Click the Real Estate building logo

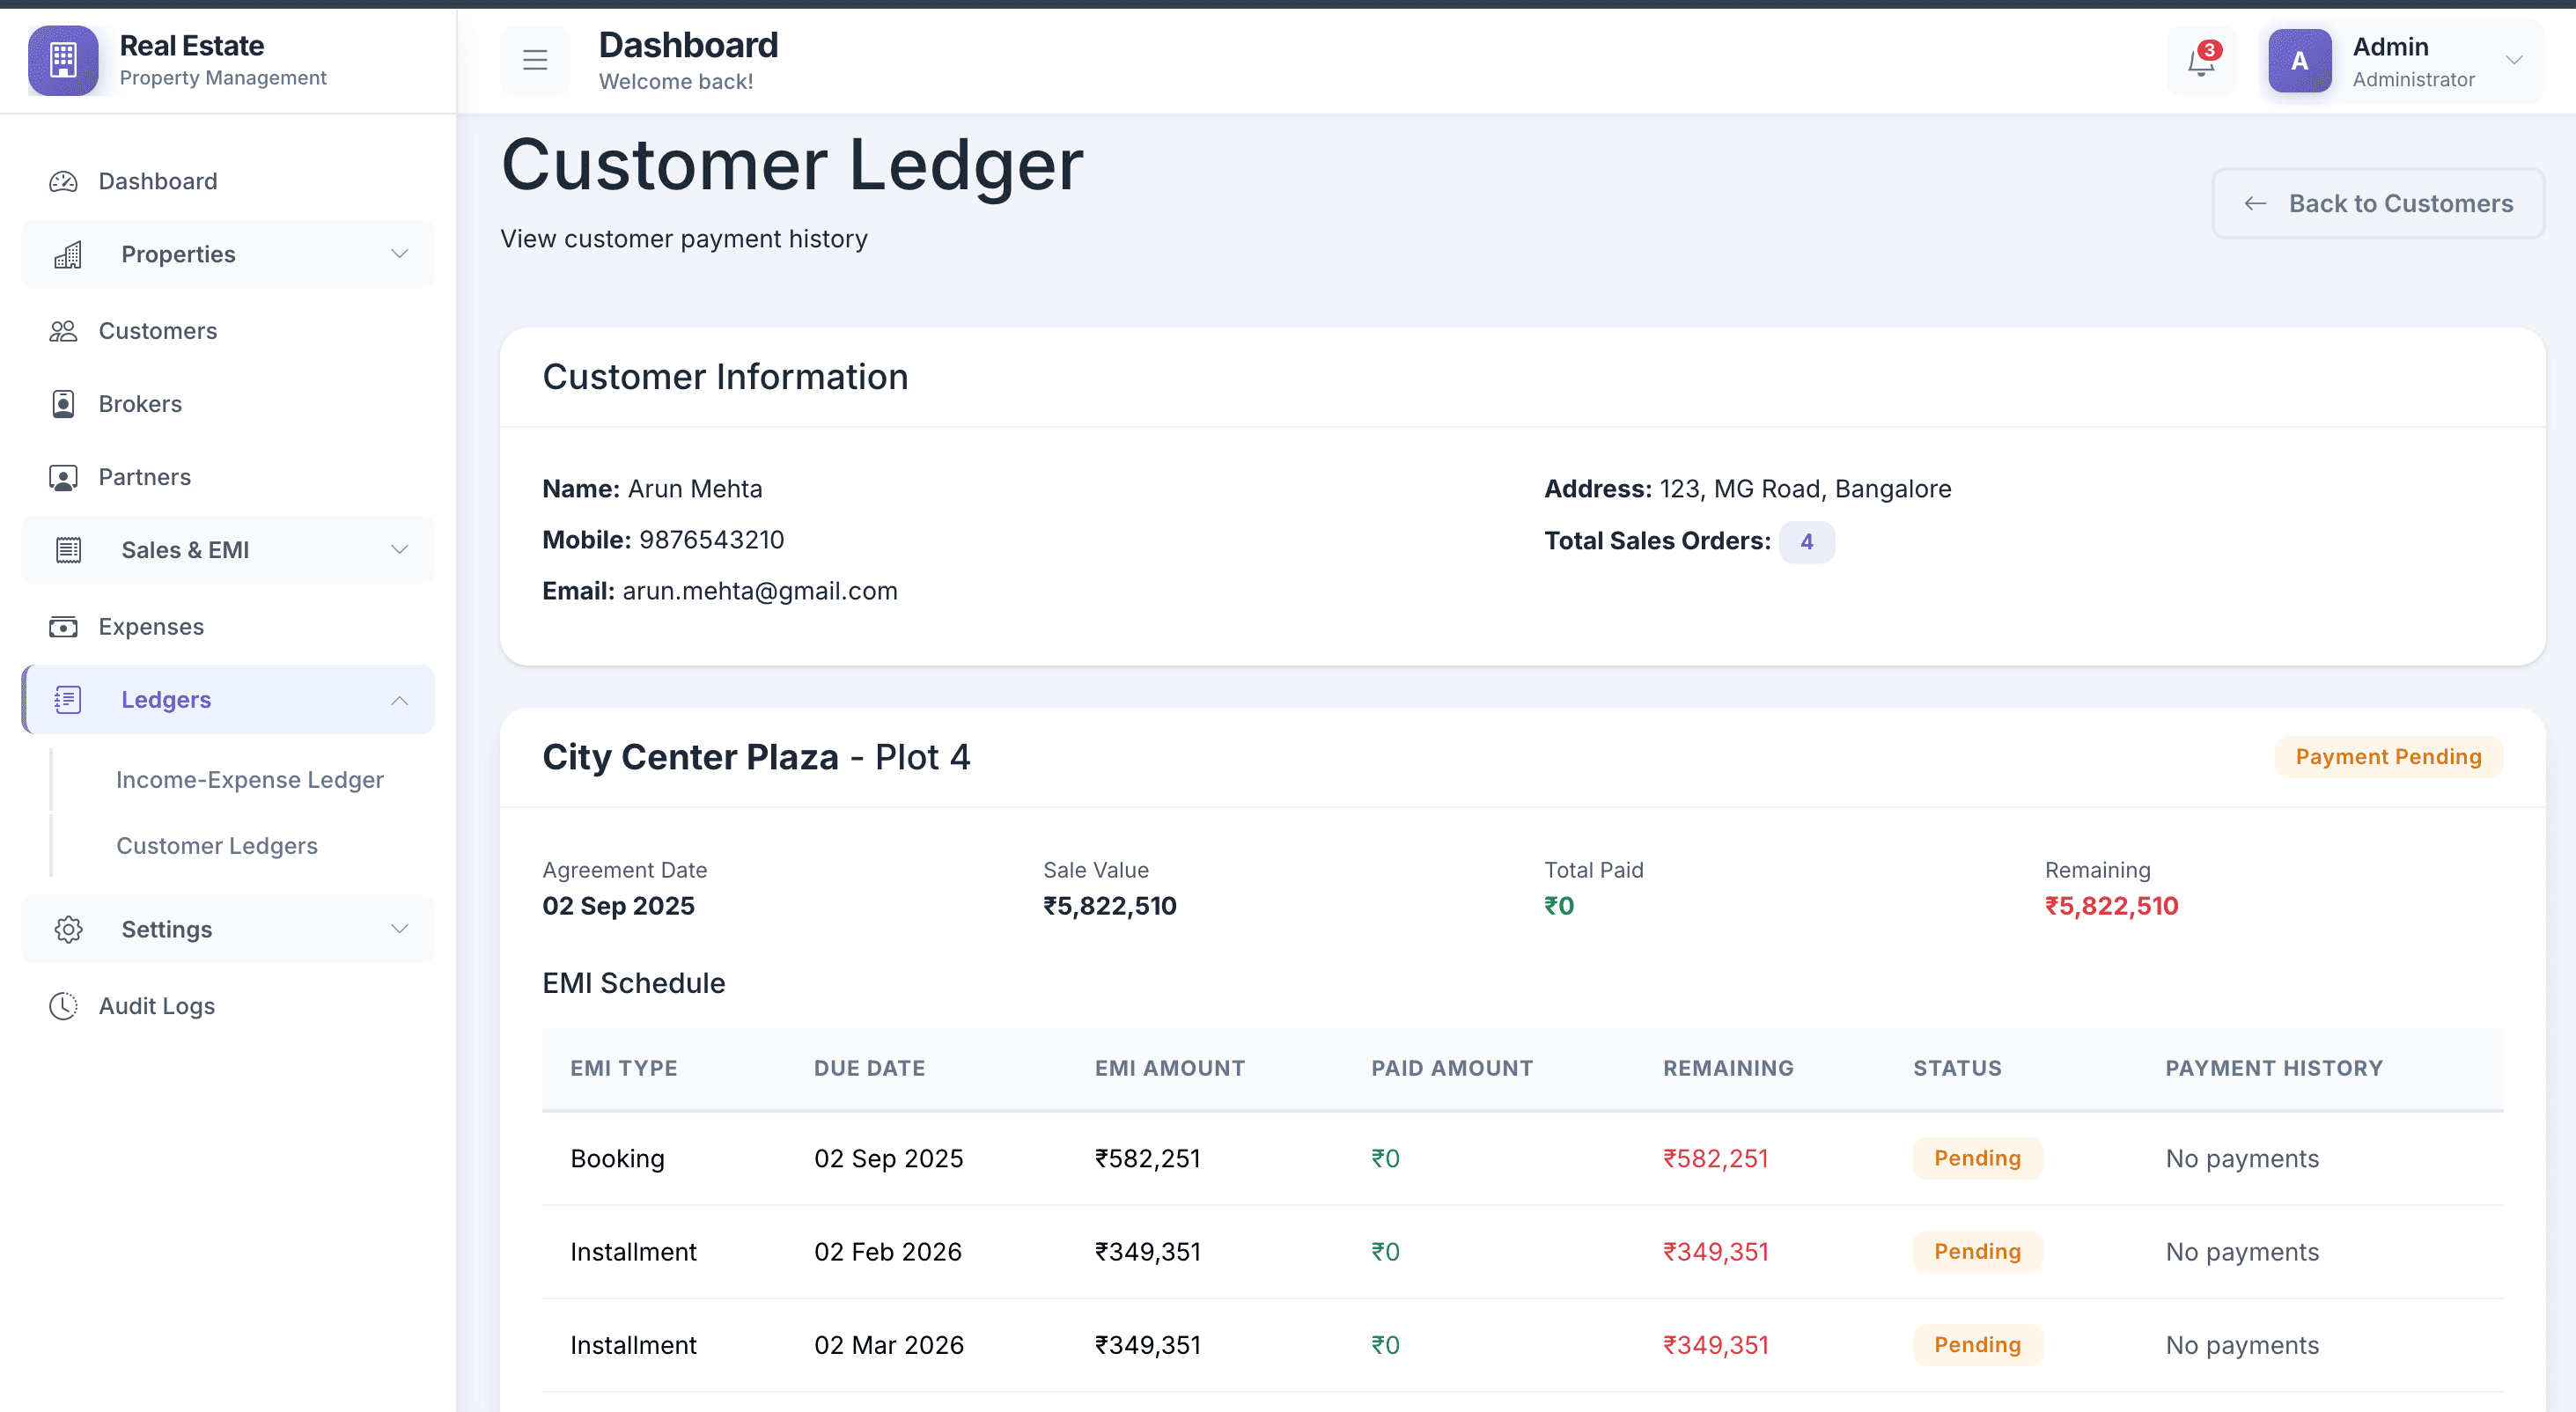pos(63,61)
